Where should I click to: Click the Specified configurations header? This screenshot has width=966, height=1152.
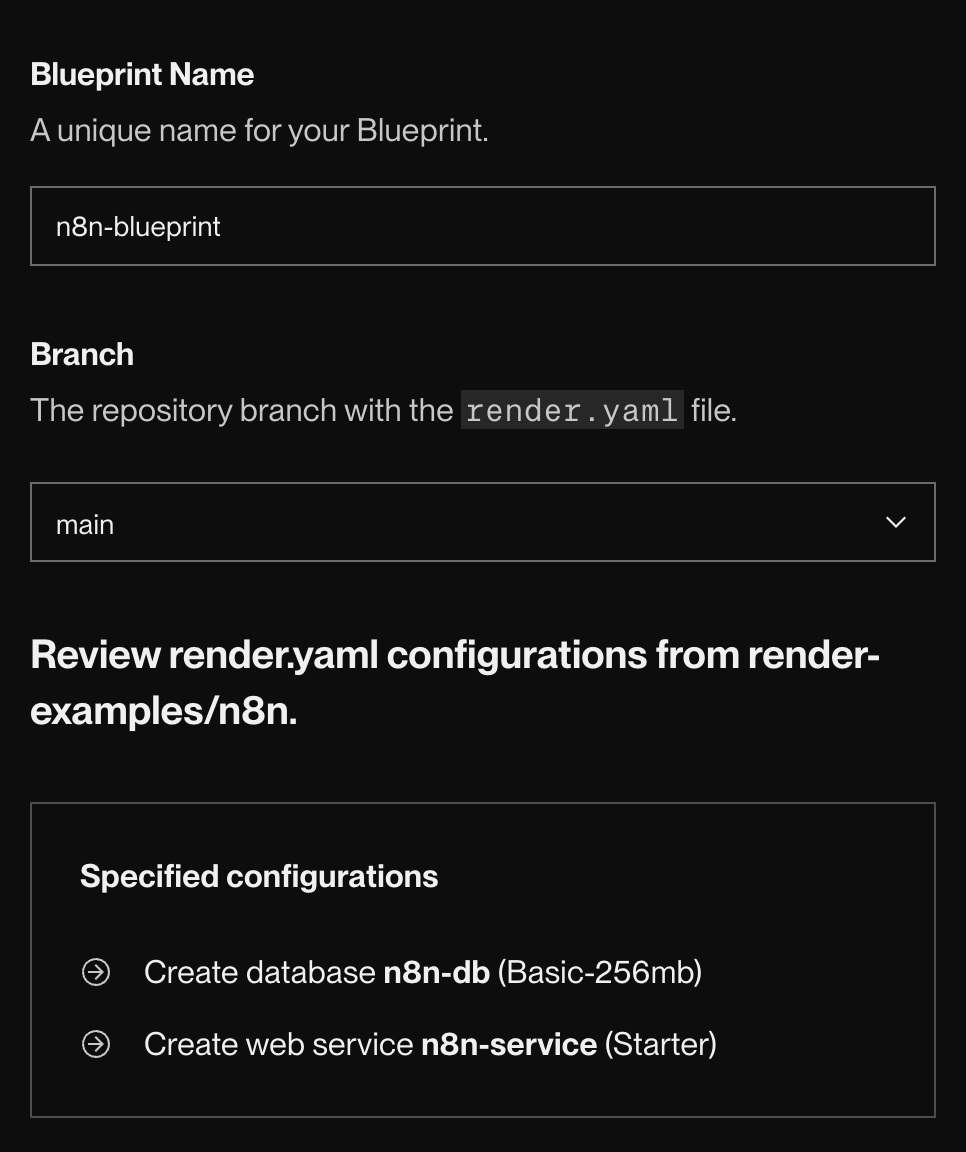(259, 876)
